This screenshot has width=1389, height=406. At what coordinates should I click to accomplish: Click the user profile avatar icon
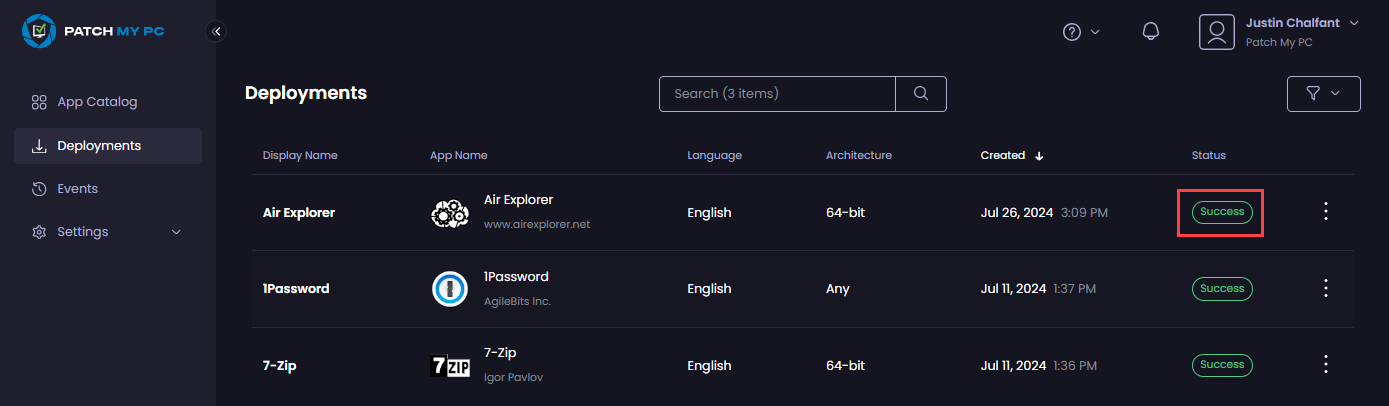[1217, 31]
